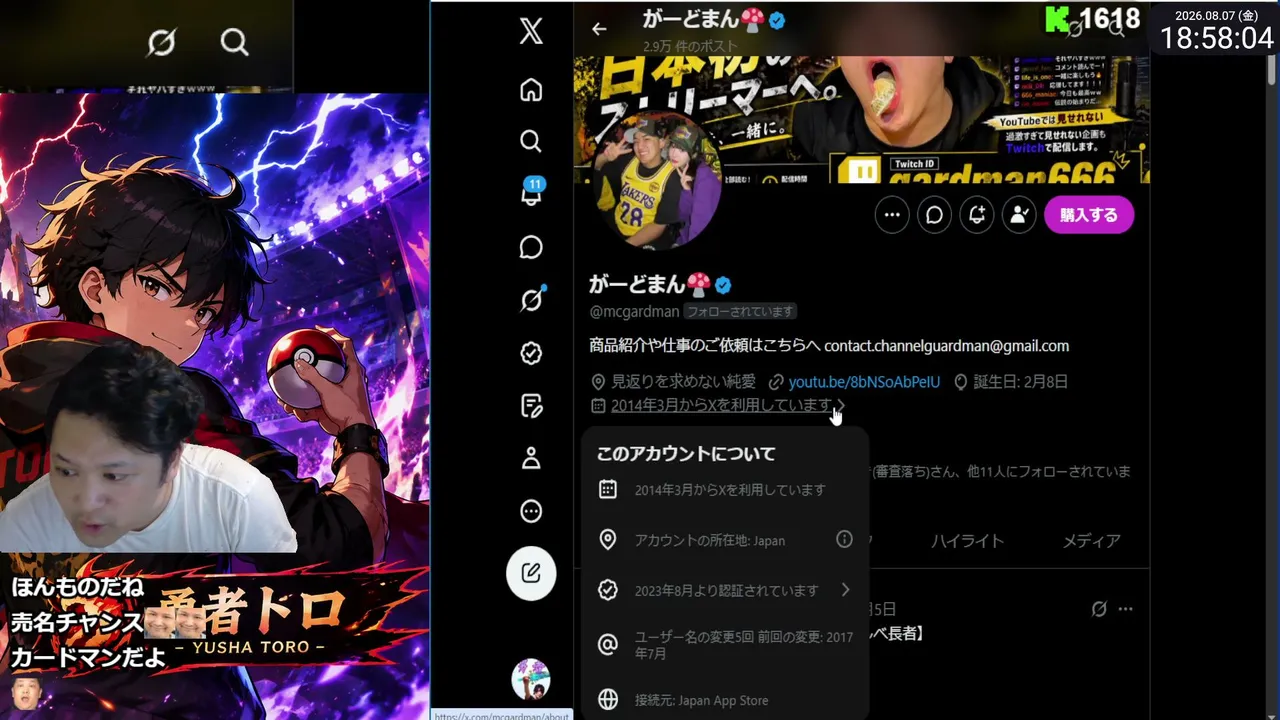Switch to the メディア tab
The height and width of the screenshot is (720, 1280).
(1091, 541)
